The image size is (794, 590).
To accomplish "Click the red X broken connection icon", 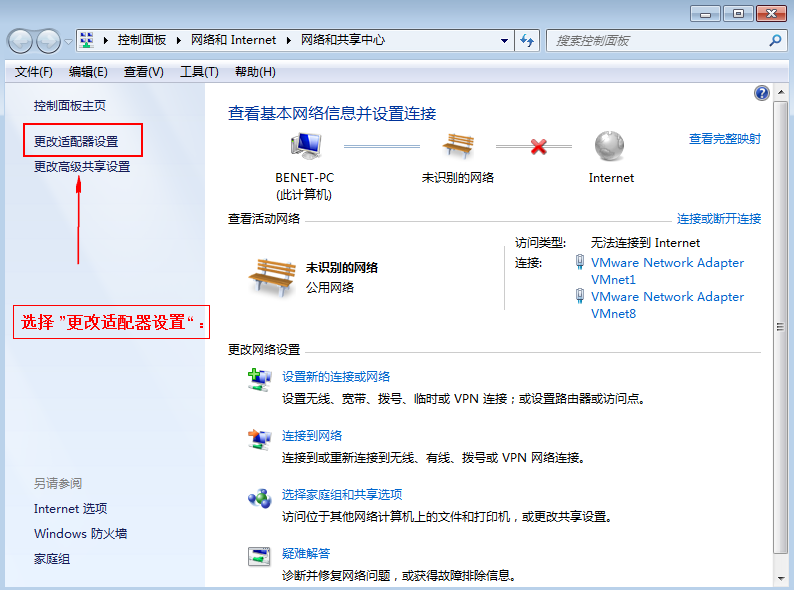I will pyautogui.click(x=538, y=147).
